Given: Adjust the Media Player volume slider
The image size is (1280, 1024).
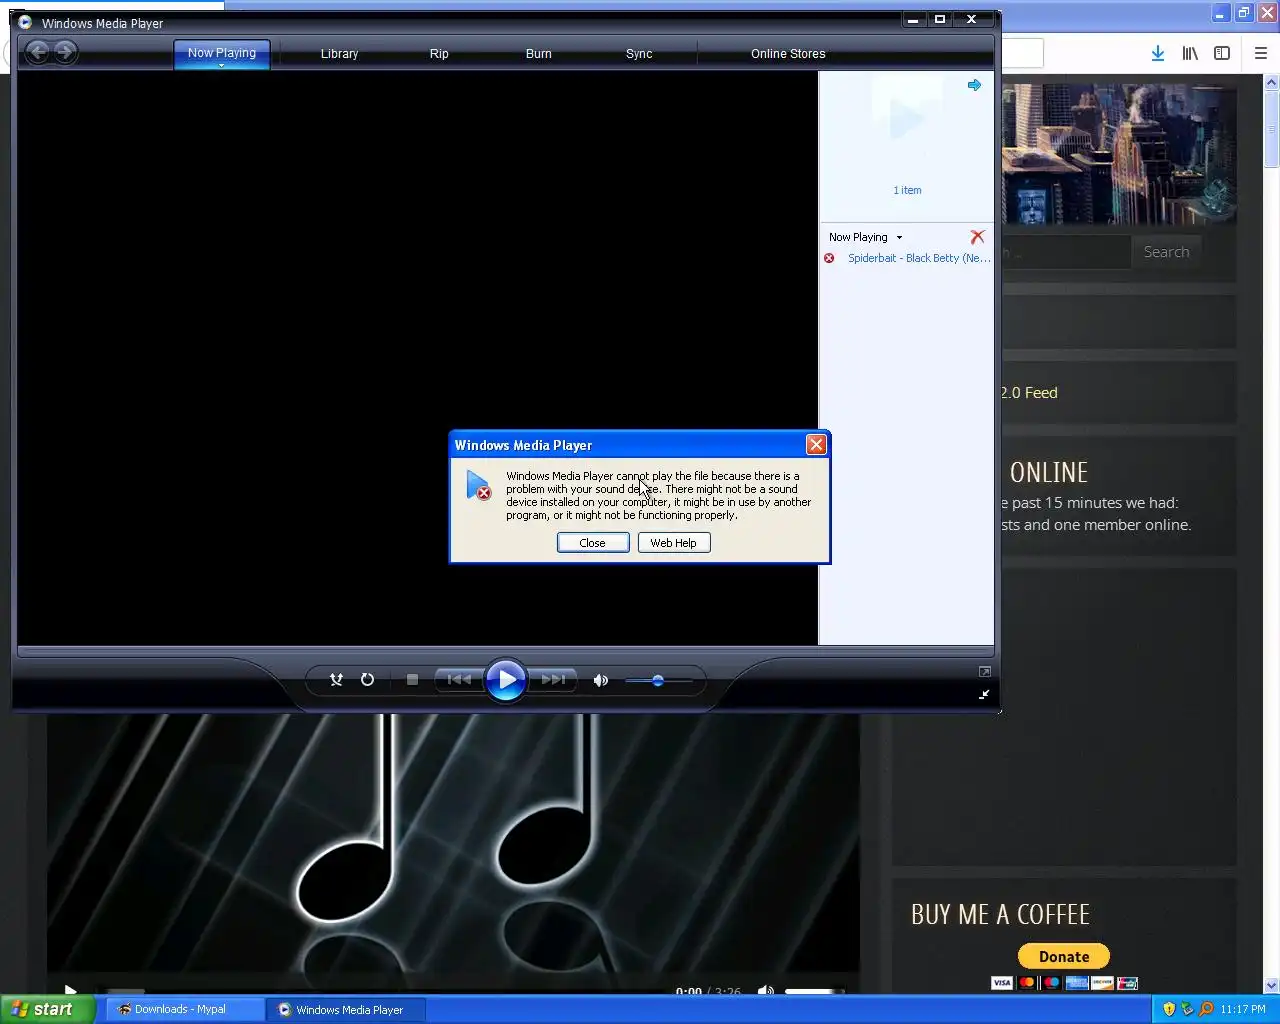Looking at the screenshot, I should coord(658,680).
